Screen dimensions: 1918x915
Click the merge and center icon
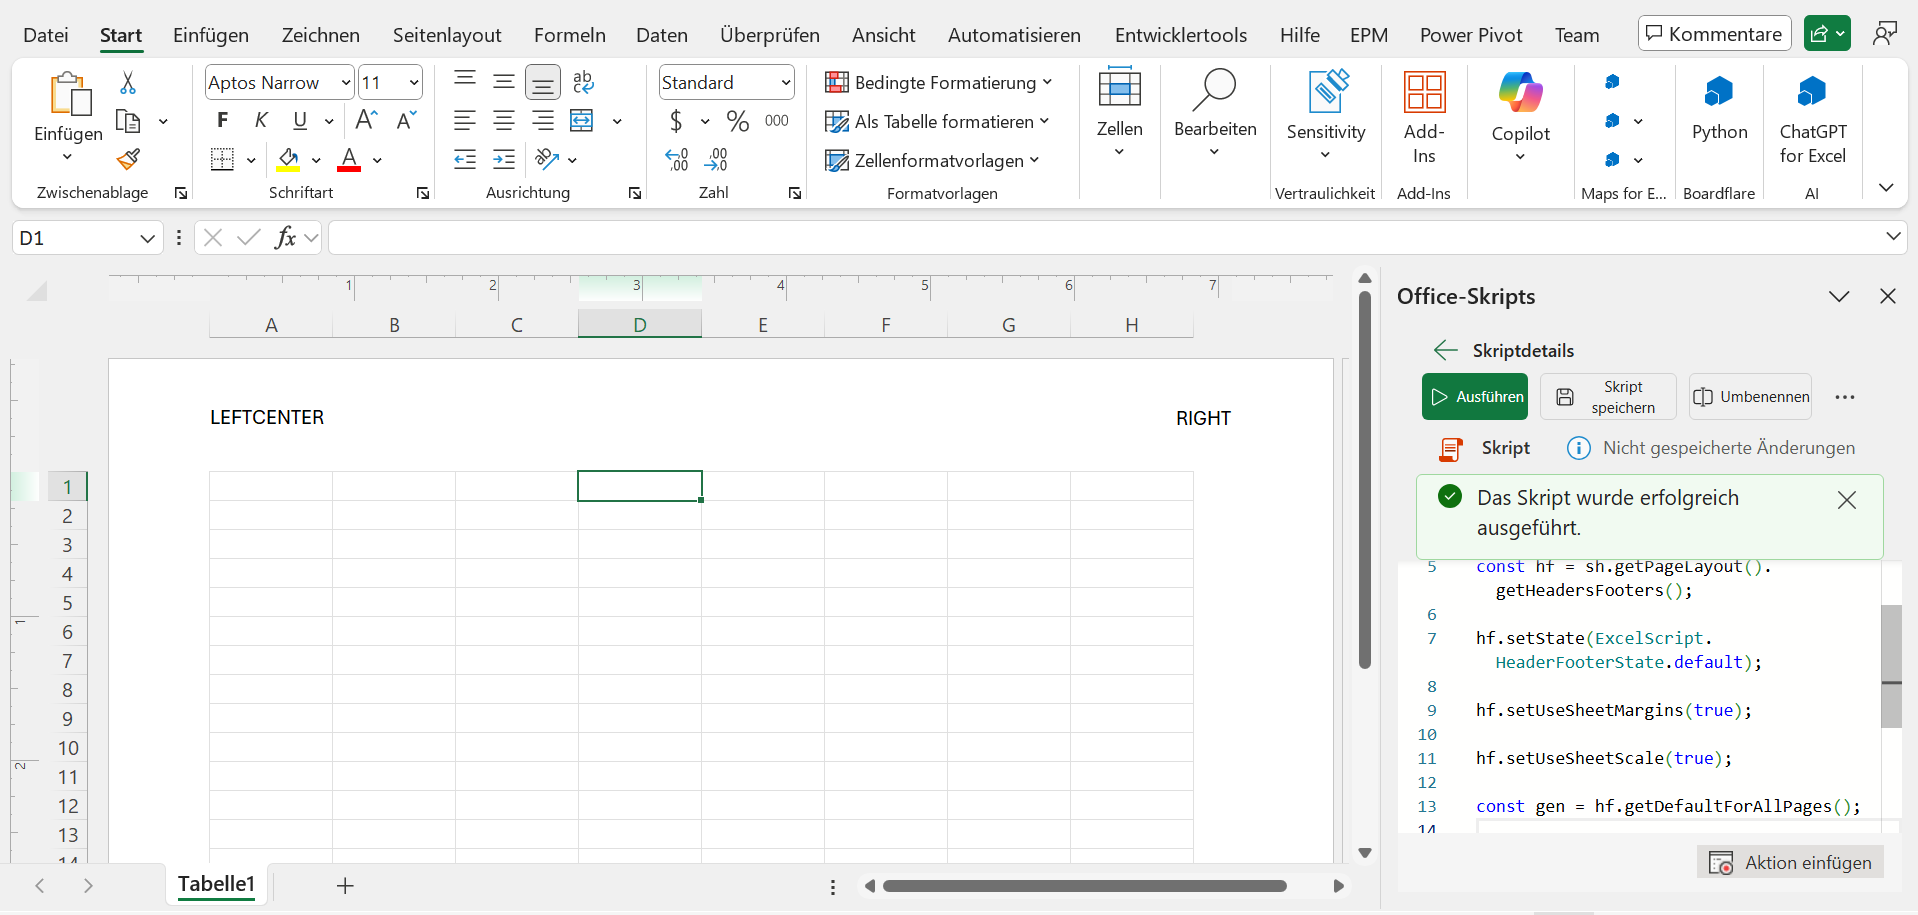click(582, 120)
